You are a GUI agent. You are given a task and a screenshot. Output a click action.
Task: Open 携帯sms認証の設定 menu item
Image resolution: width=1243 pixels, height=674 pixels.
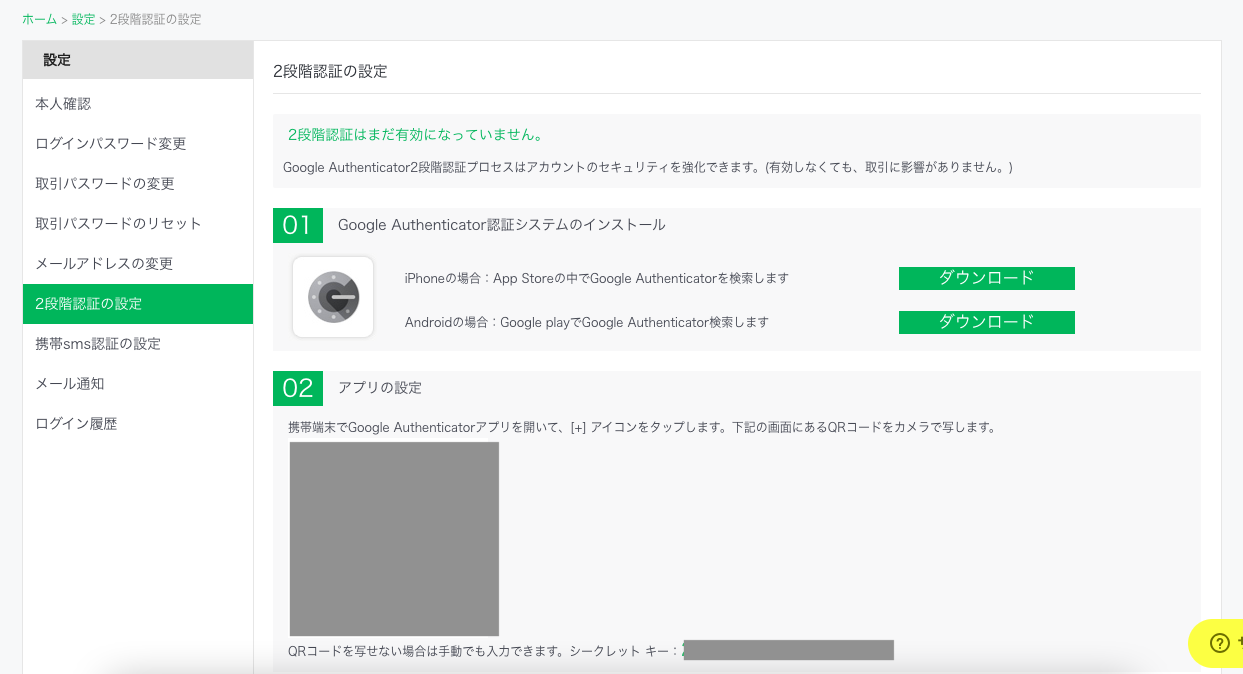point(138,344)
